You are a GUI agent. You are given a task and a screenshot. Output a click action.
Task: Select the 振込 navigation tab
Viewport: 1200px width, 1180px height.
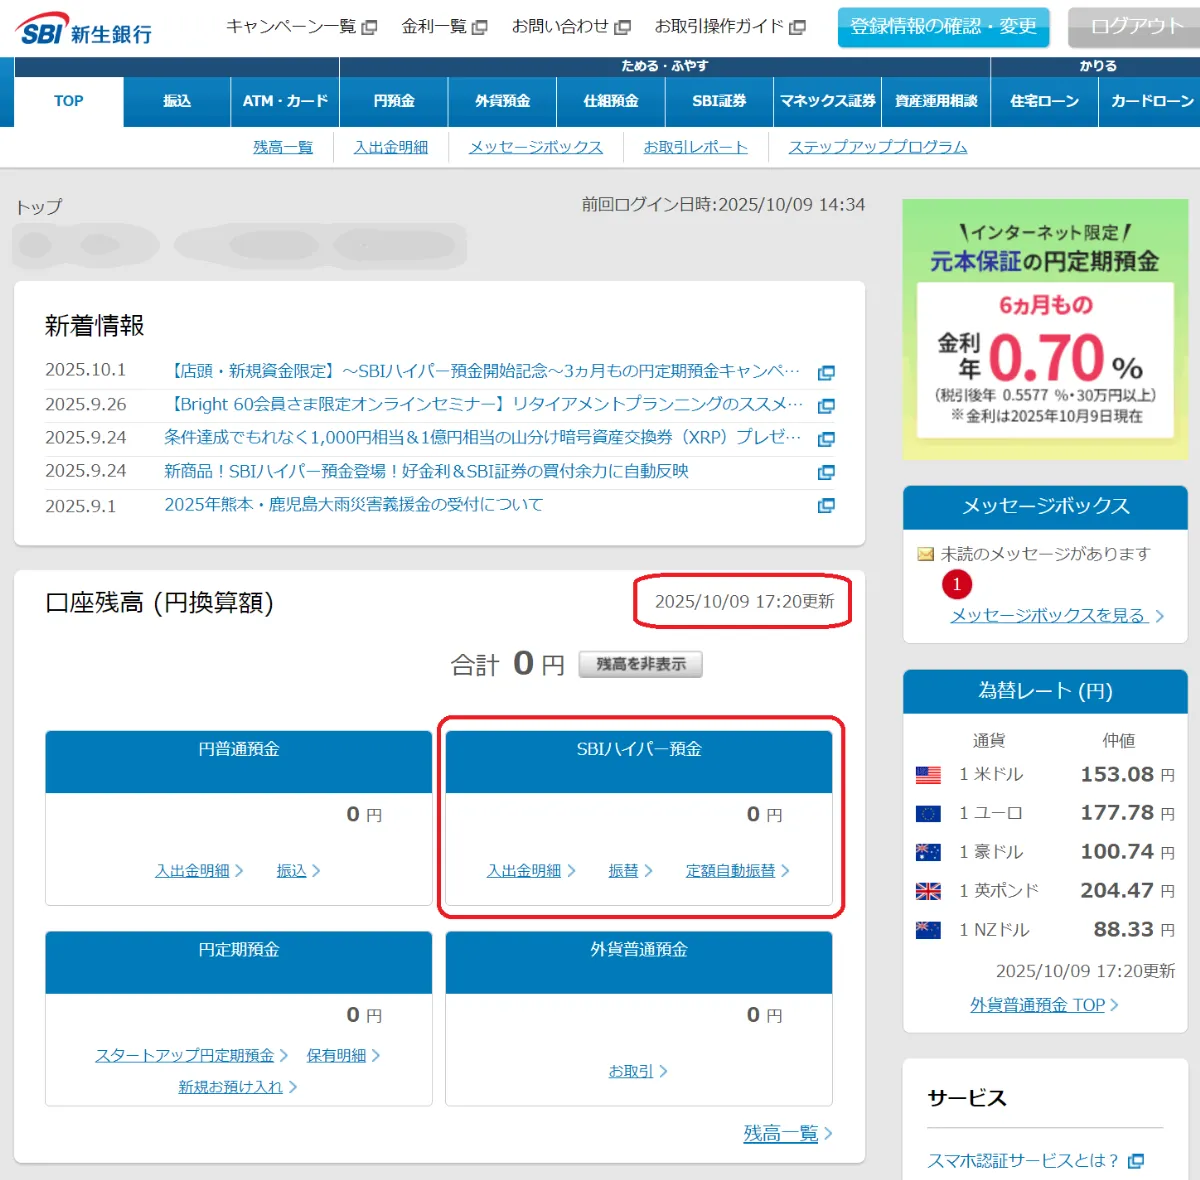(177, 101)
